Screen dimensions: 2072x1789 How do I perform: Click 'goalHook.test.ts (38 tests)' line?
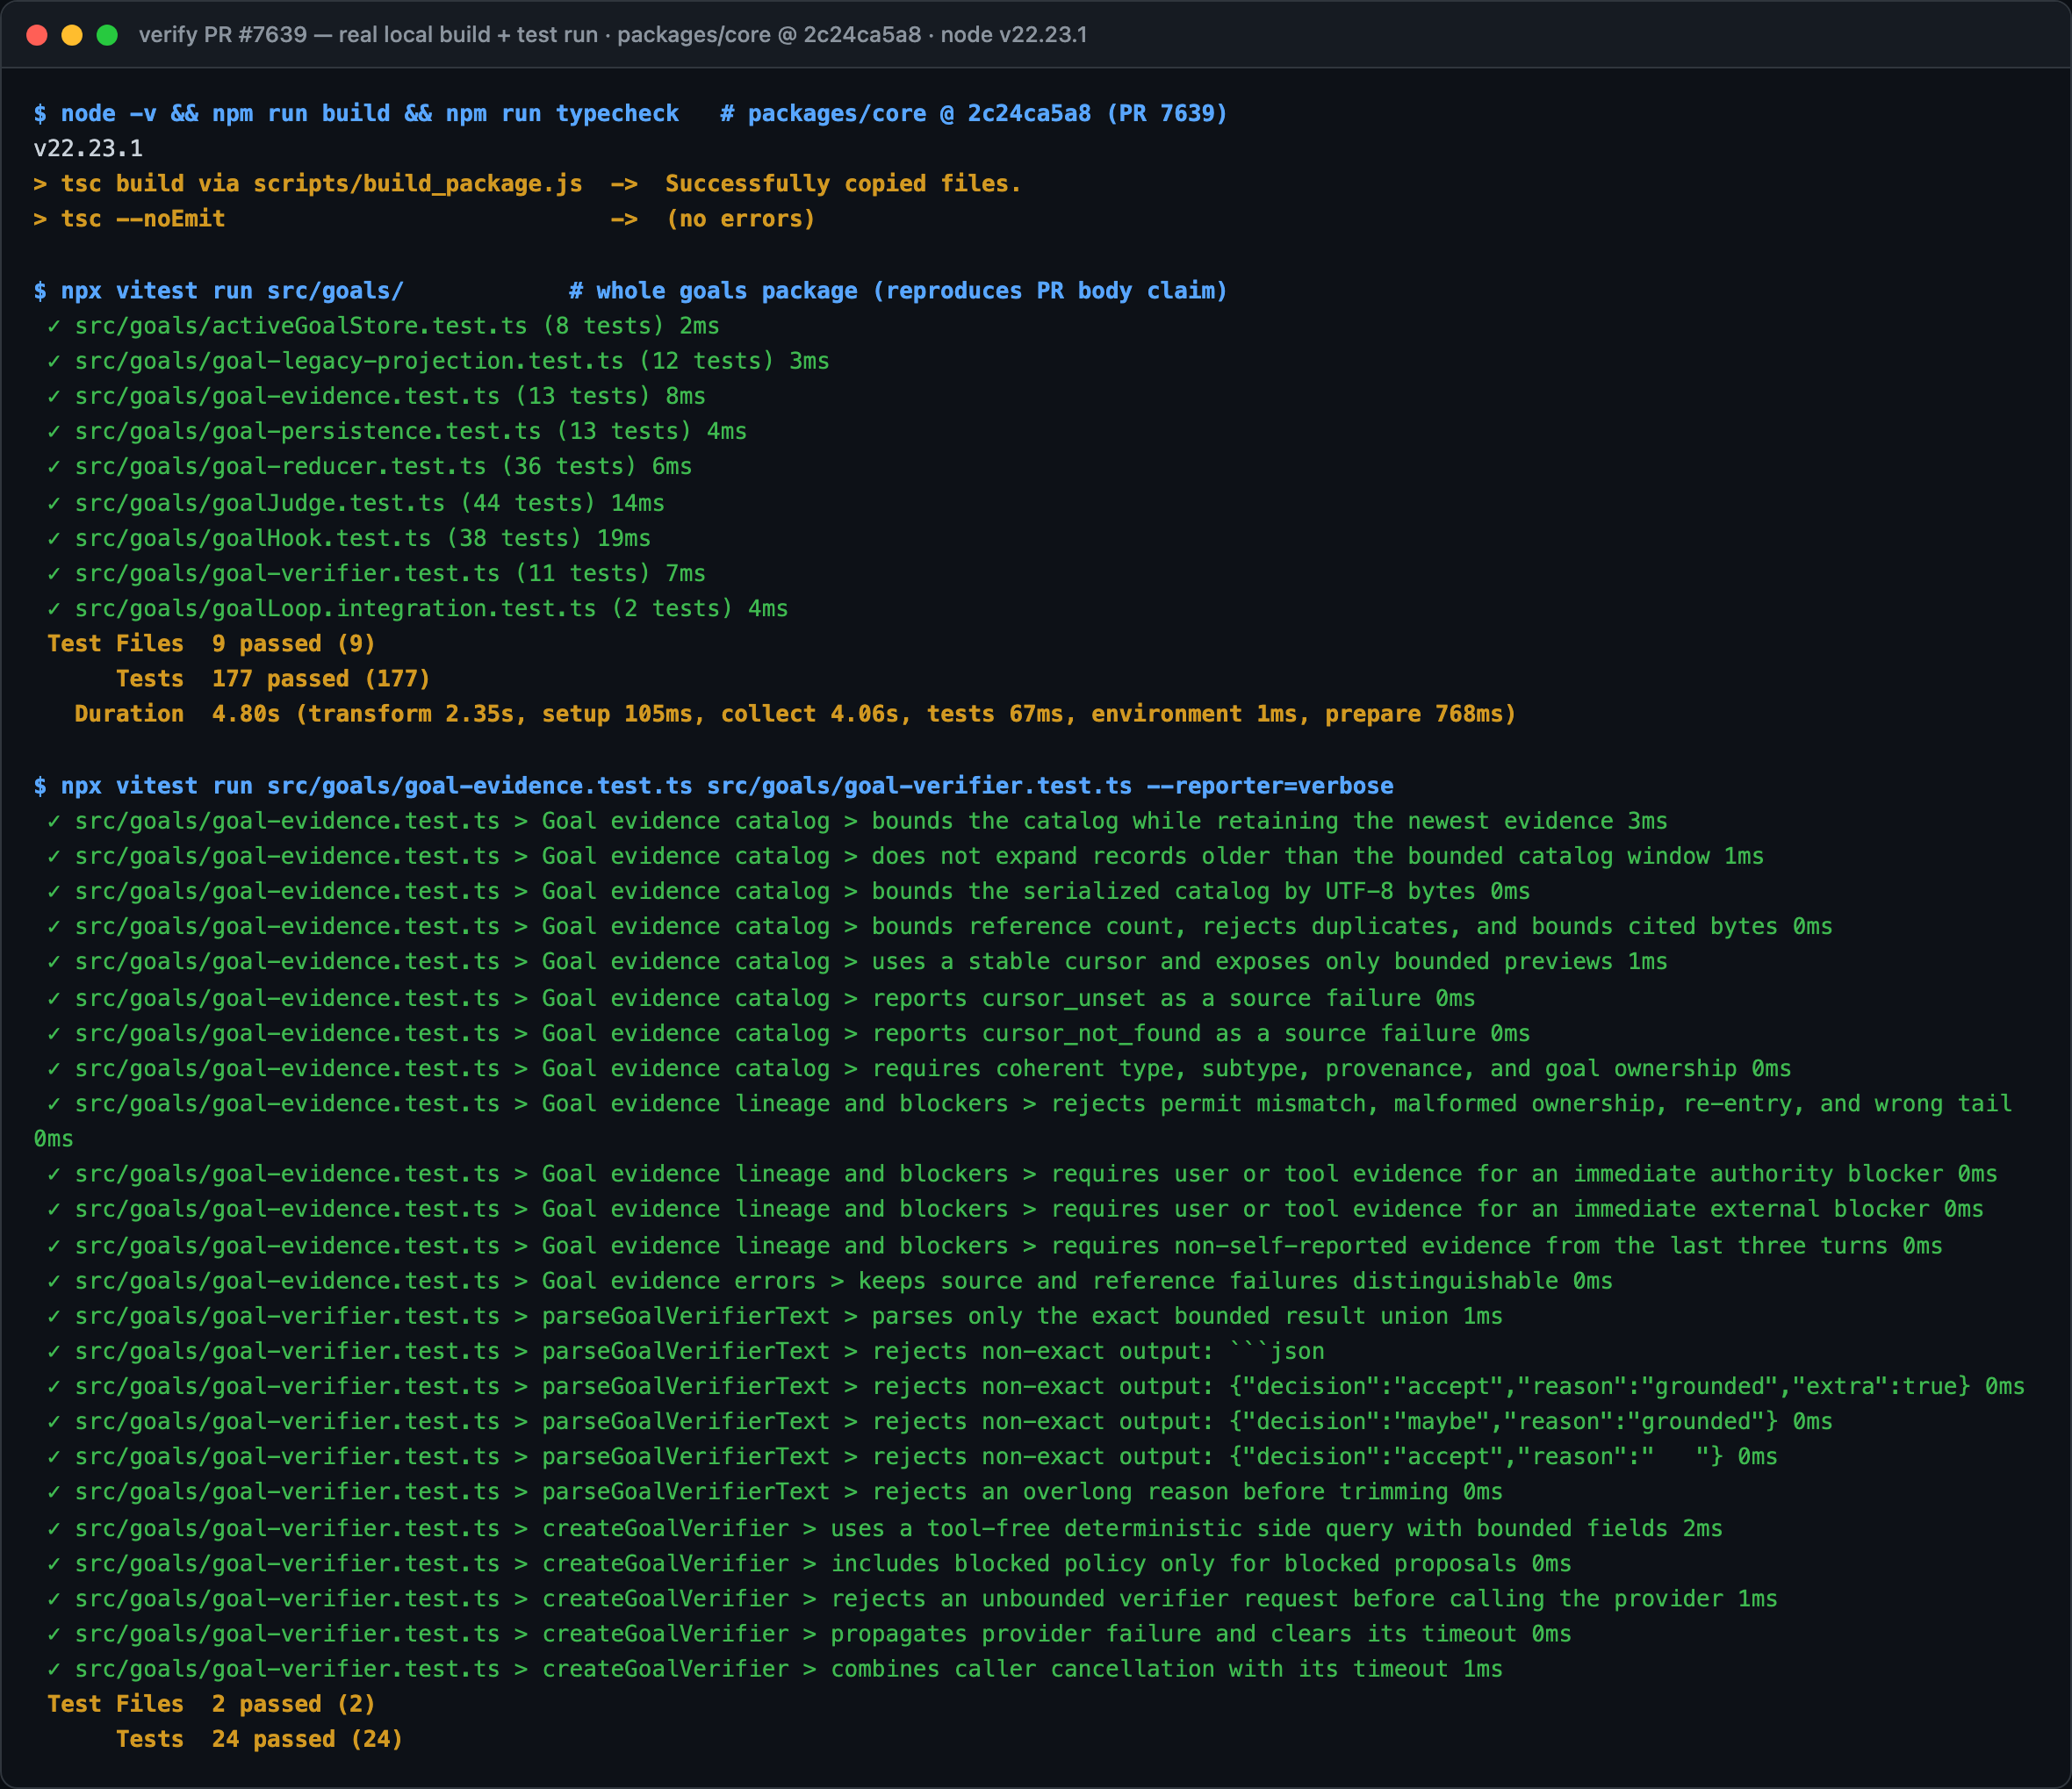pos(349,537)
